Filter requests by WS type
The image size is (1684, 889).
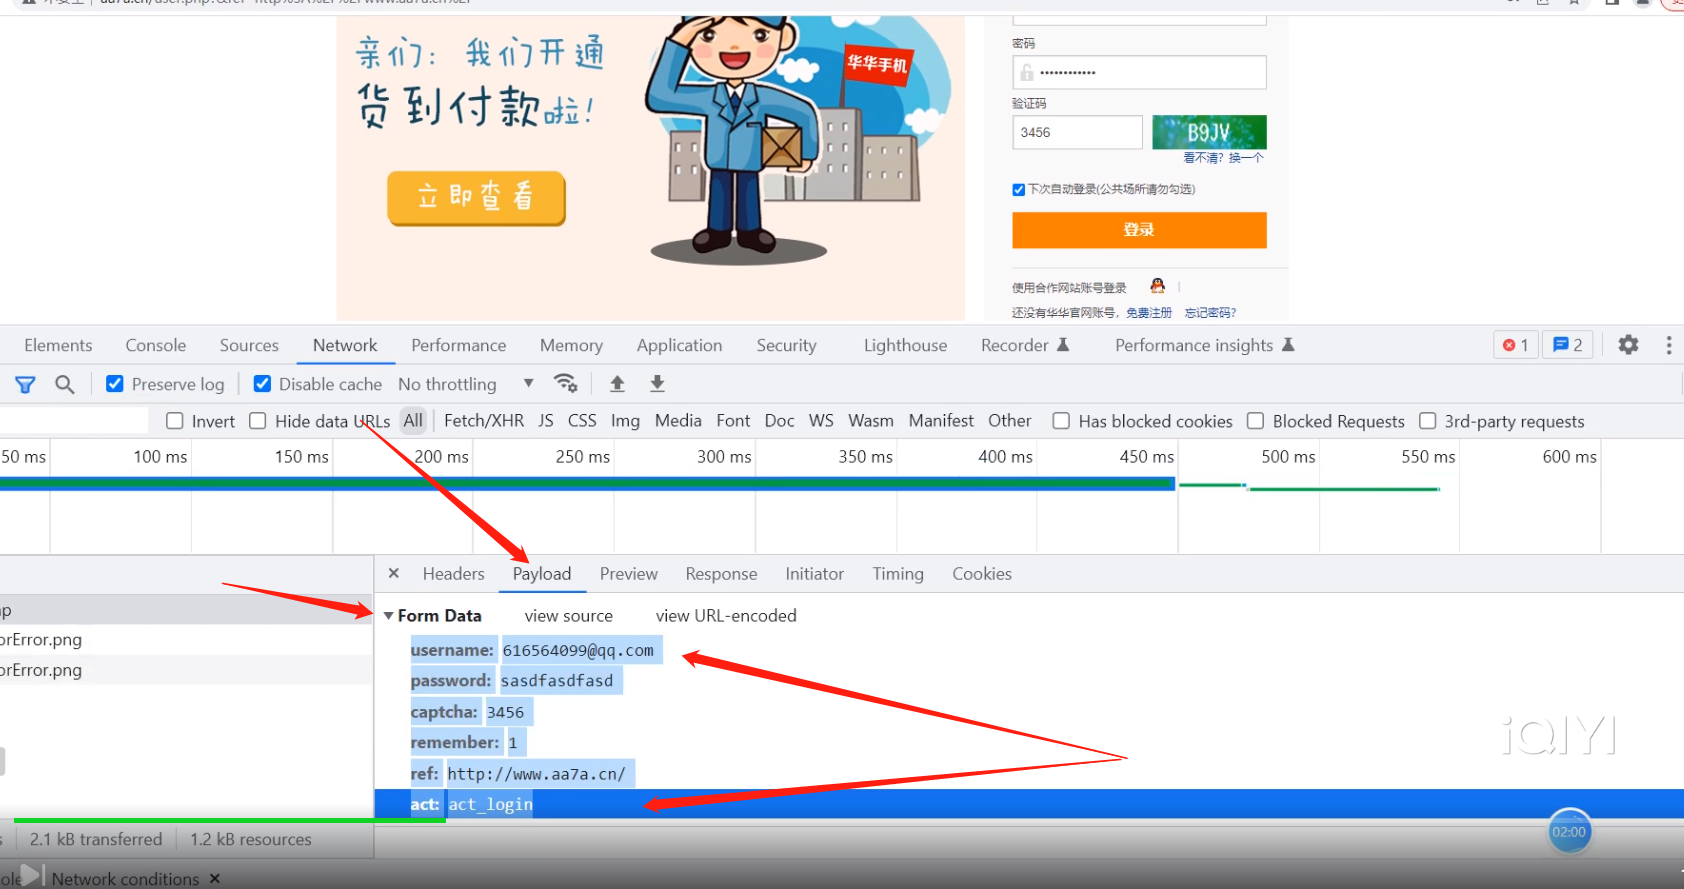point(821,421)
